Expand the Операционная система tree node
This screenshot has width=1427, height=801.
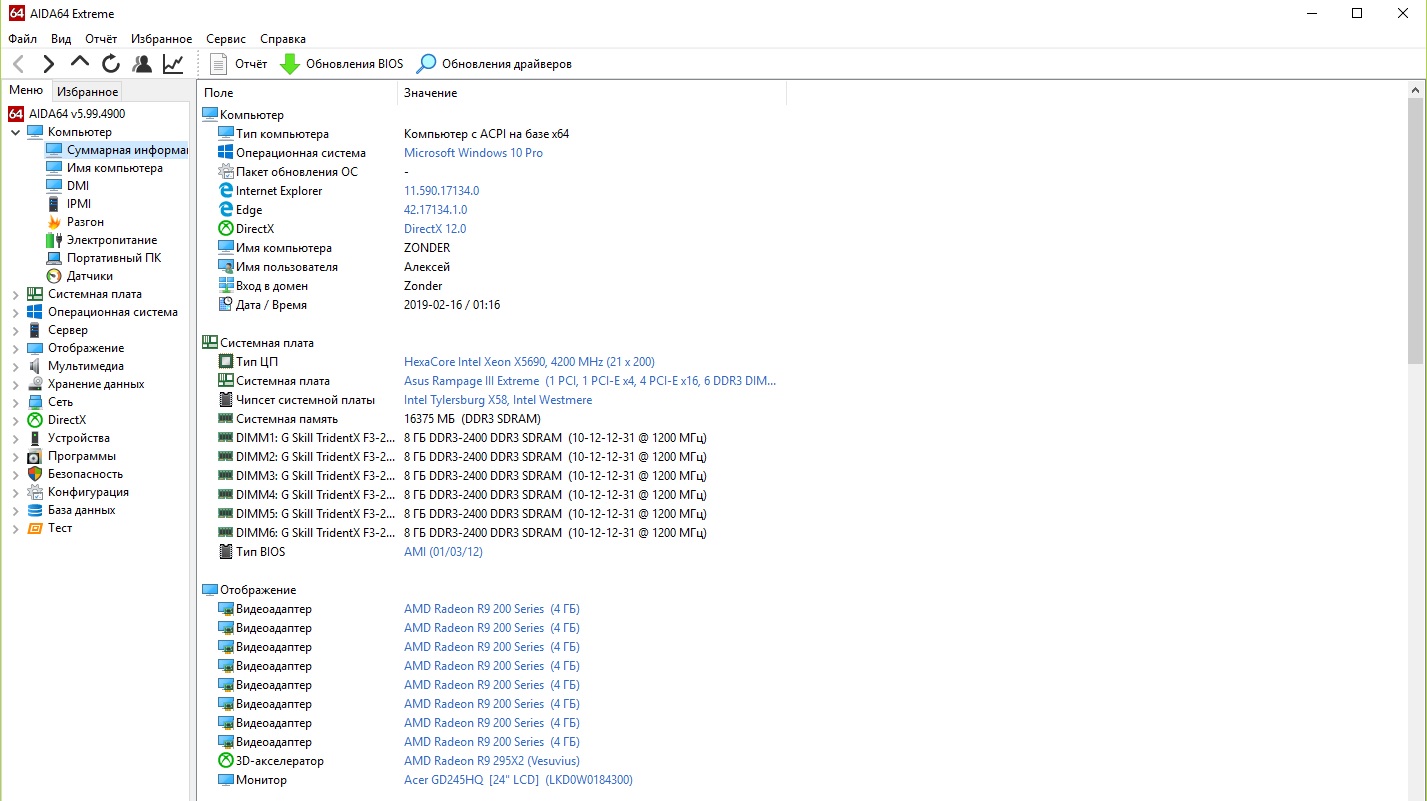click(x=15, y=312)
